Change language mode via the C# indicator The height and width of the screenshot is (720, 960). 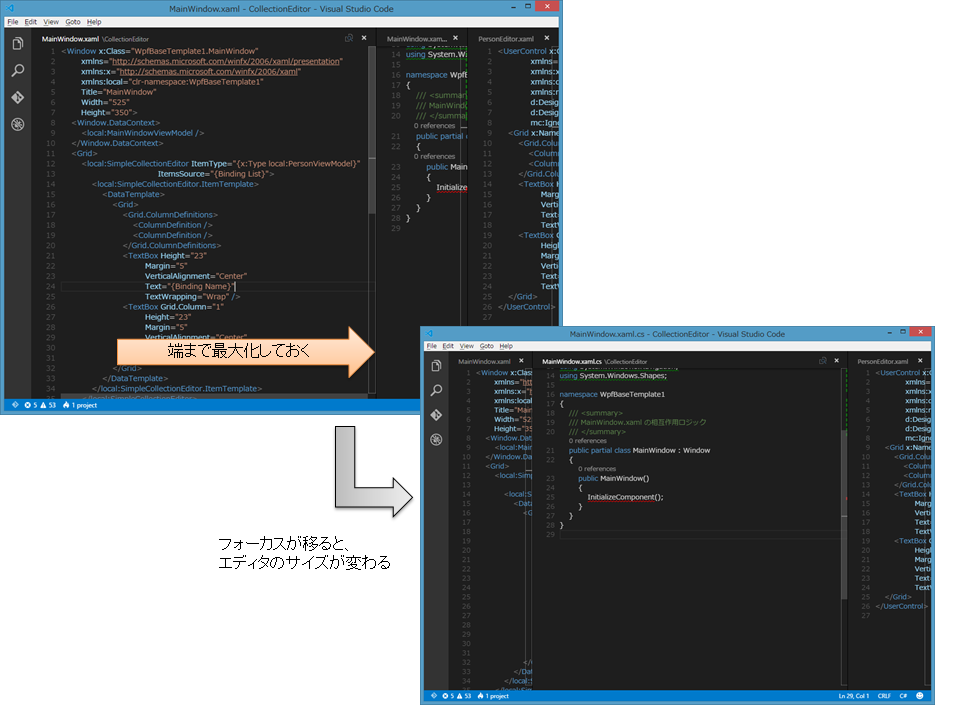coord(904,696)
